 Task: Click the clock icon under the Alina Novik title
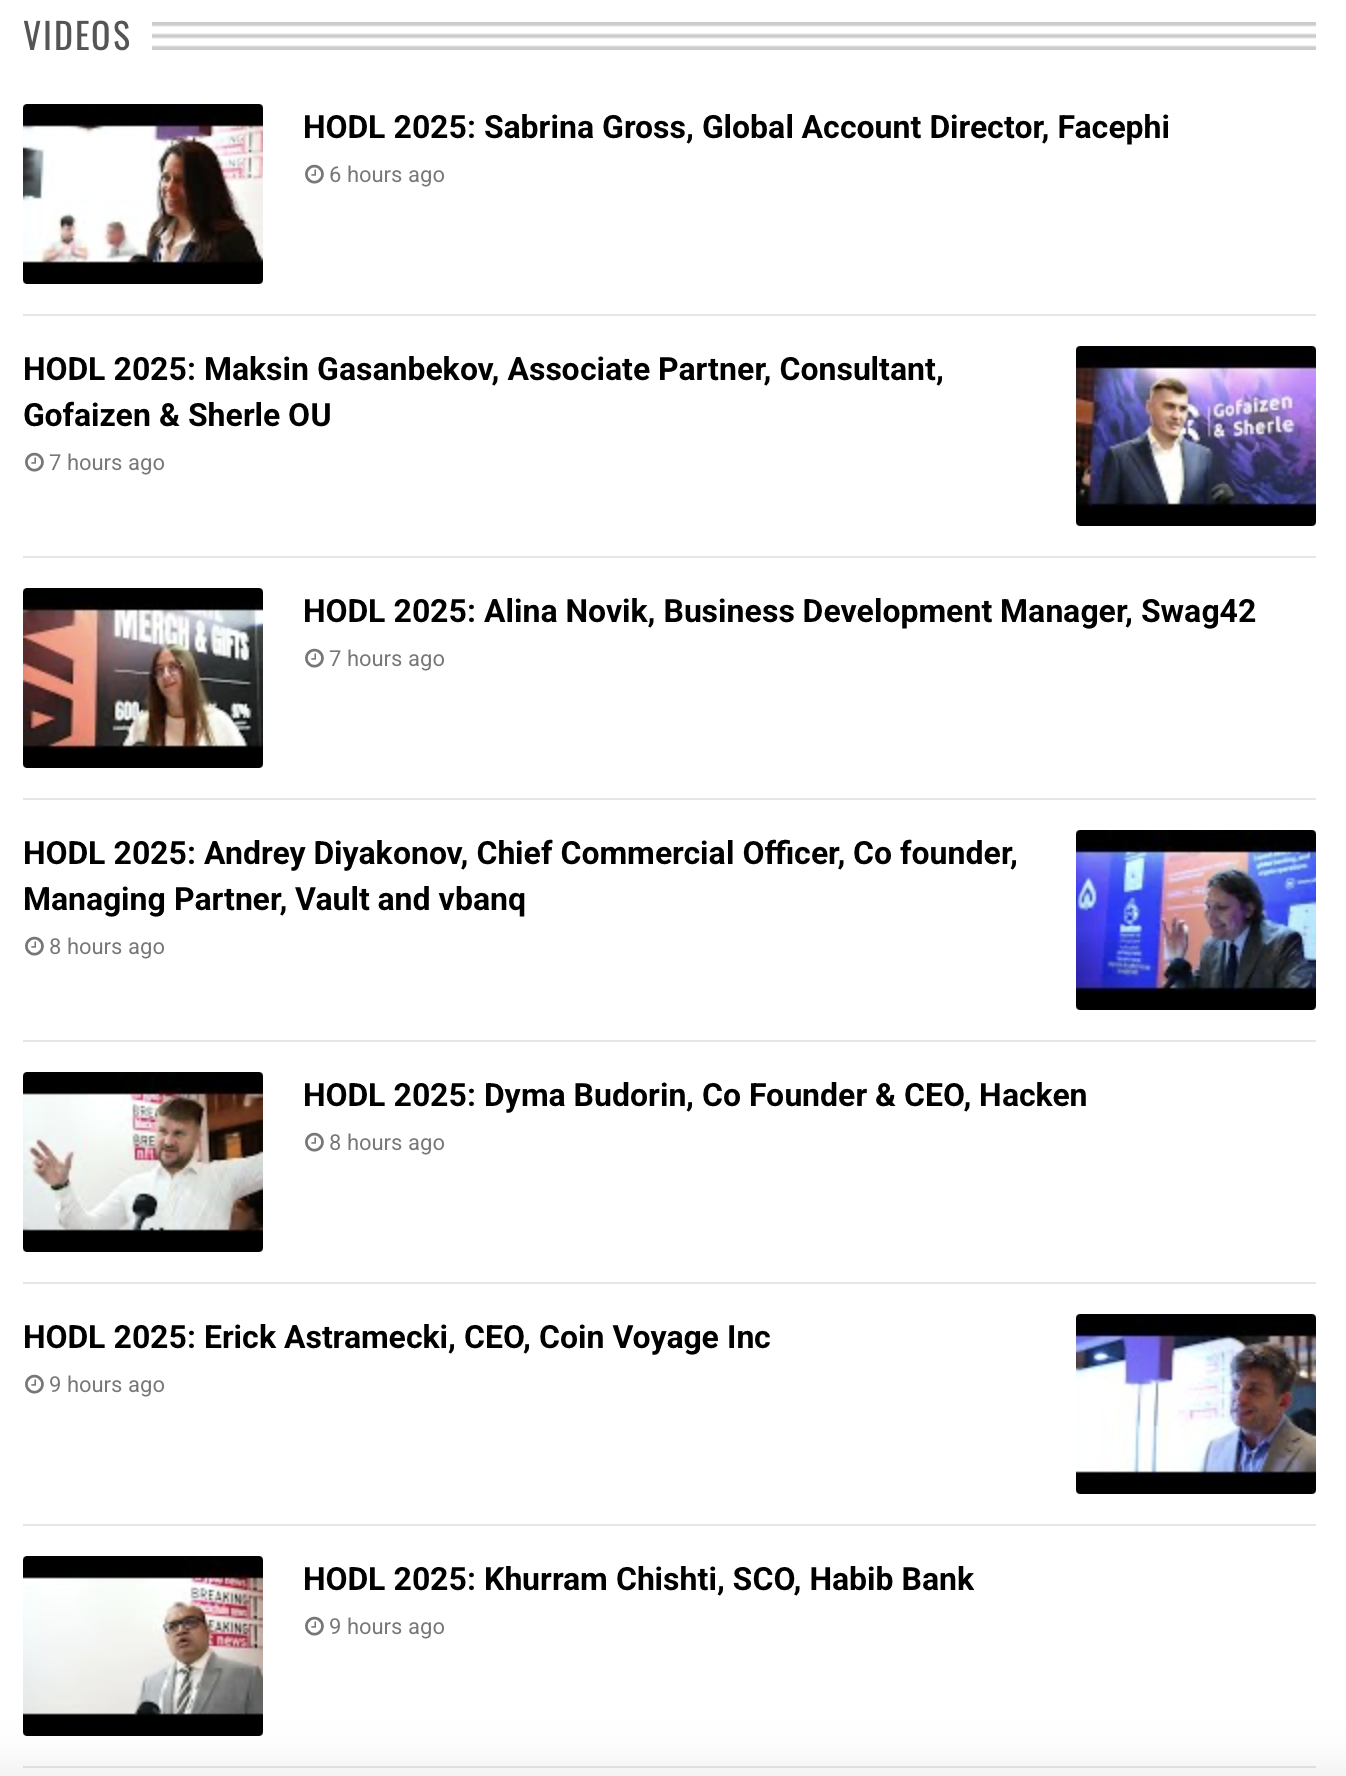click(x=314, y=658)
